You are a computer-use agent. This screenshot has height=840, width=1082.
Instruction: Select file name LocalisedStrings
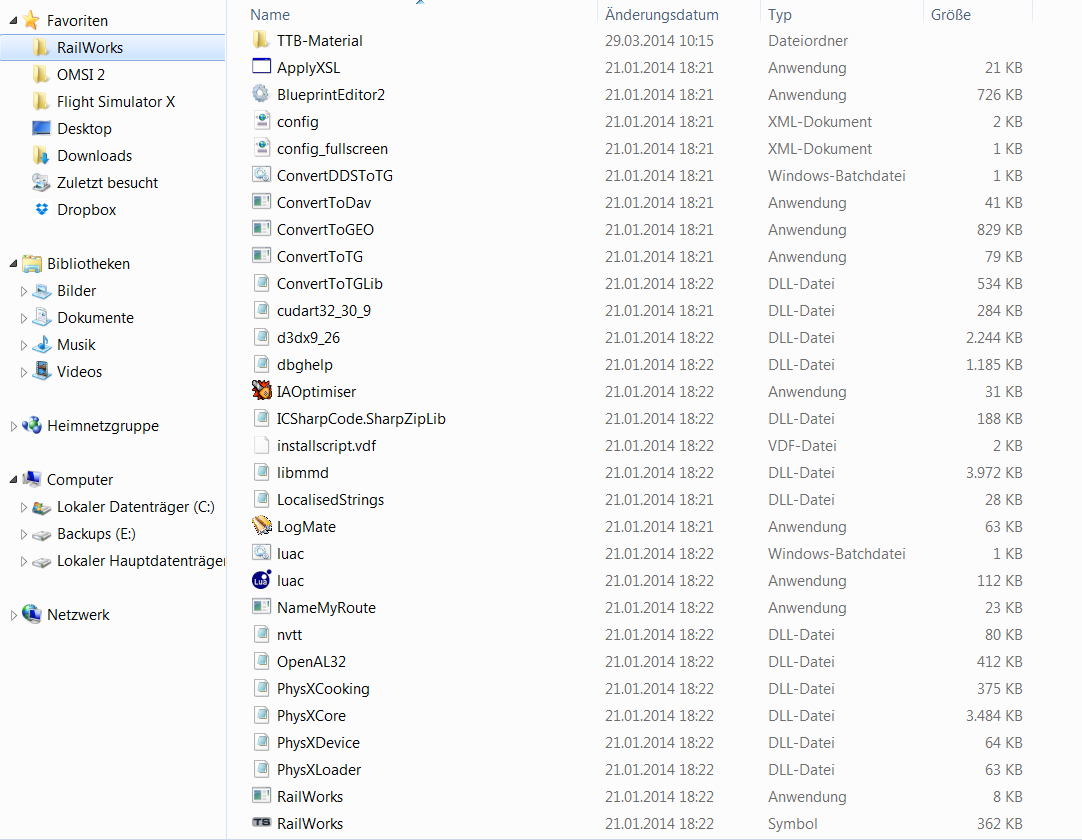coord(331,499)
